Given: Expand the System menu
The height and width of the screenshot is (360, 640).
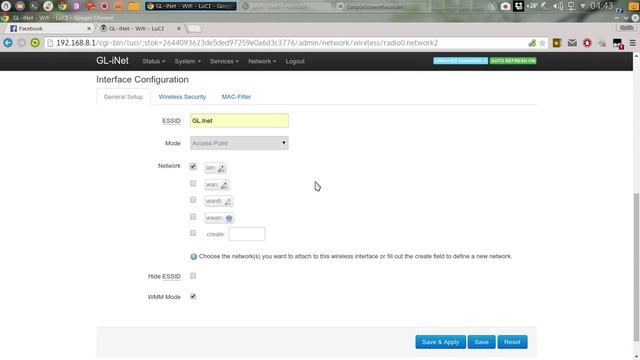Looking at the screenshot, I should (x=187, y=61).
